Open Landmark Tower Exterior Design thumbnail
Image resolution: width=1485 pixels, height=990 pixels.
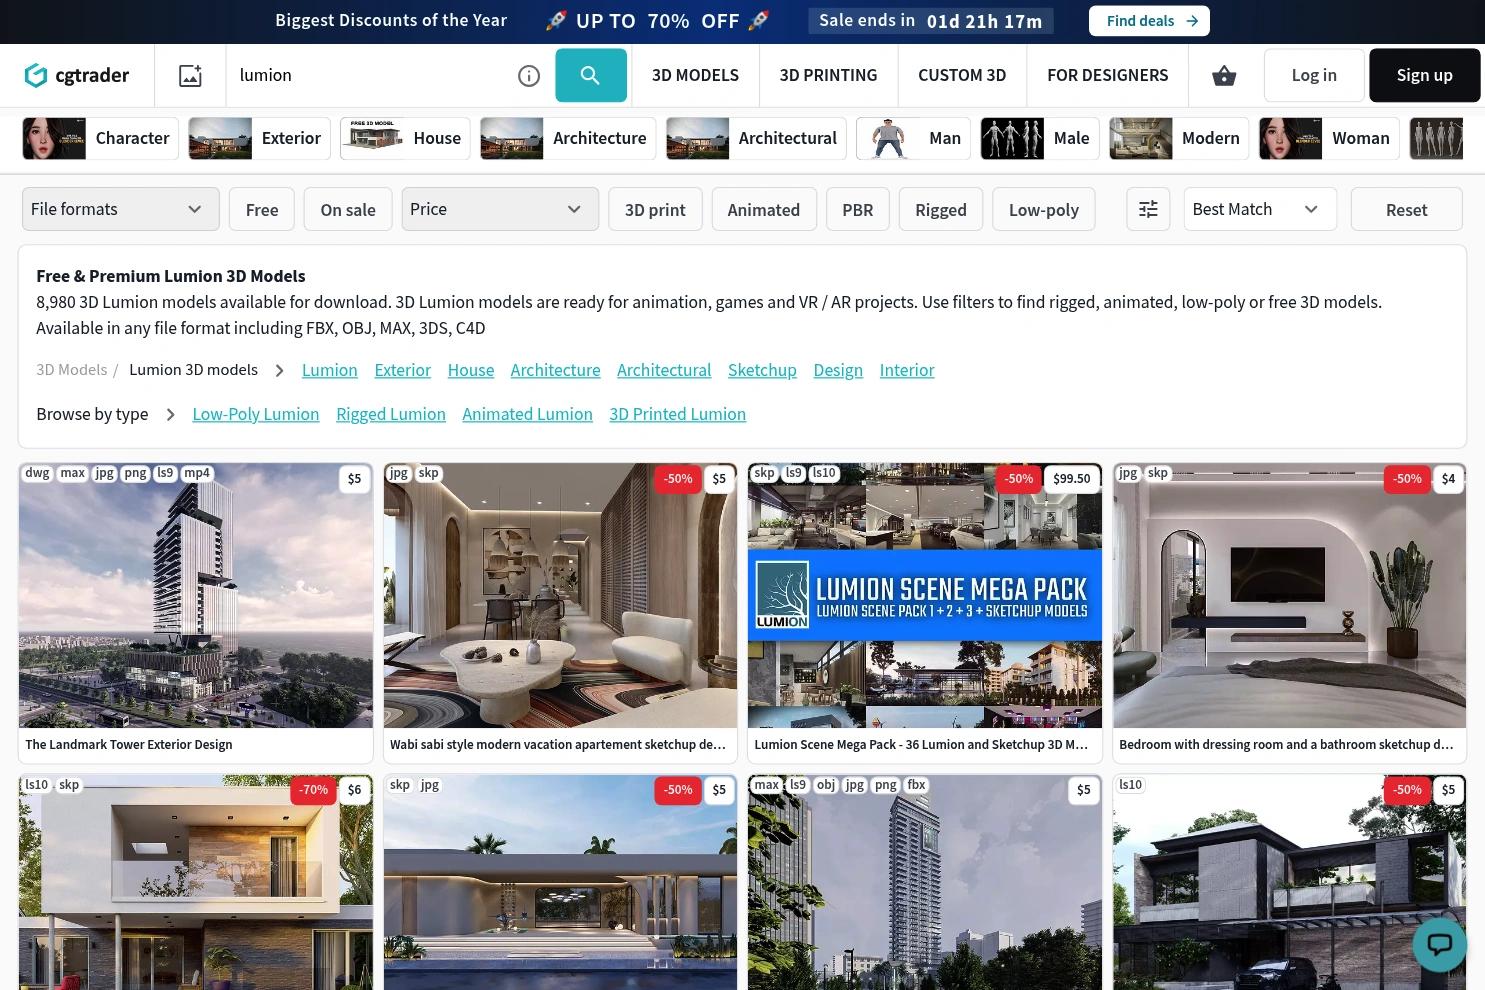[x=196, y=595]
